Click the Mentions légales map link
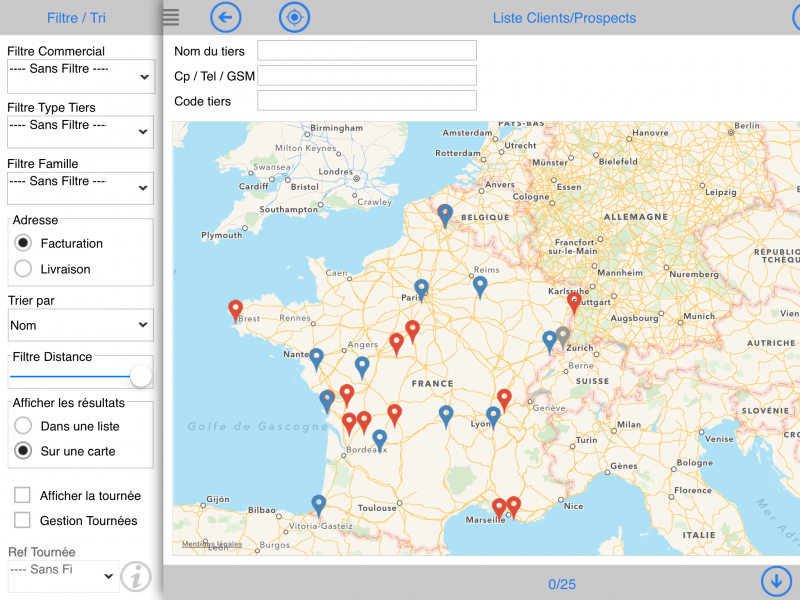 click(x=212, y=544)
